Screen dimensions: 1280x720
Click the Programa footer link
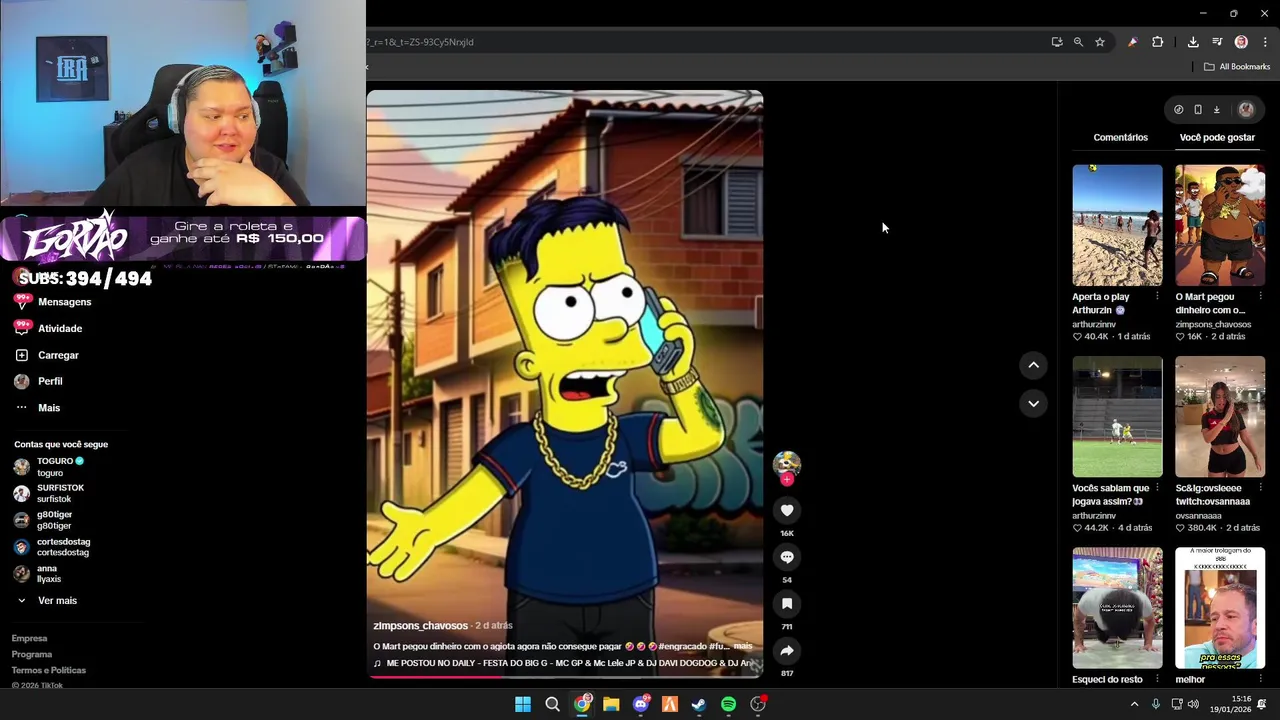point(32,654)
